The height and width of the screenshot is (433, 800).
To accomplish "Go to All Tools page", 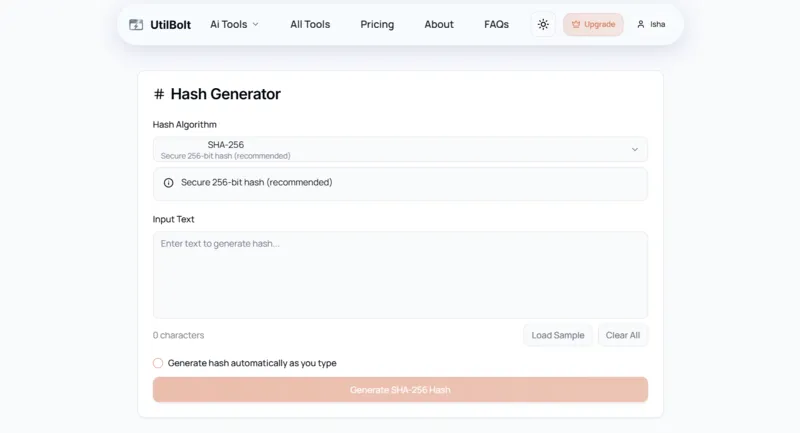I will tap(310, 24).
